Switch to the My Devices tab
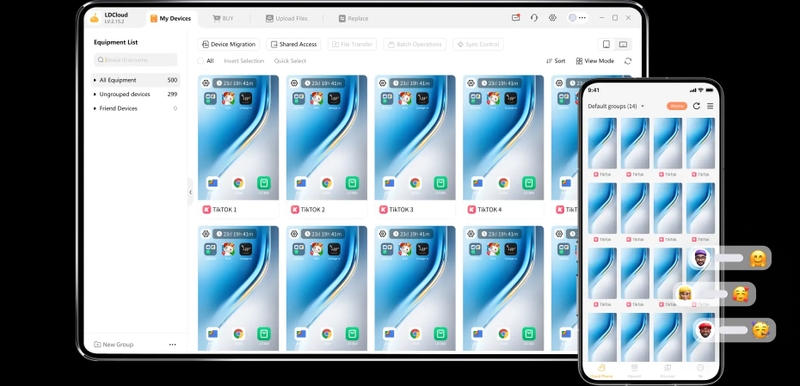The width and height of the screenshot is (800, 386). 170,18
